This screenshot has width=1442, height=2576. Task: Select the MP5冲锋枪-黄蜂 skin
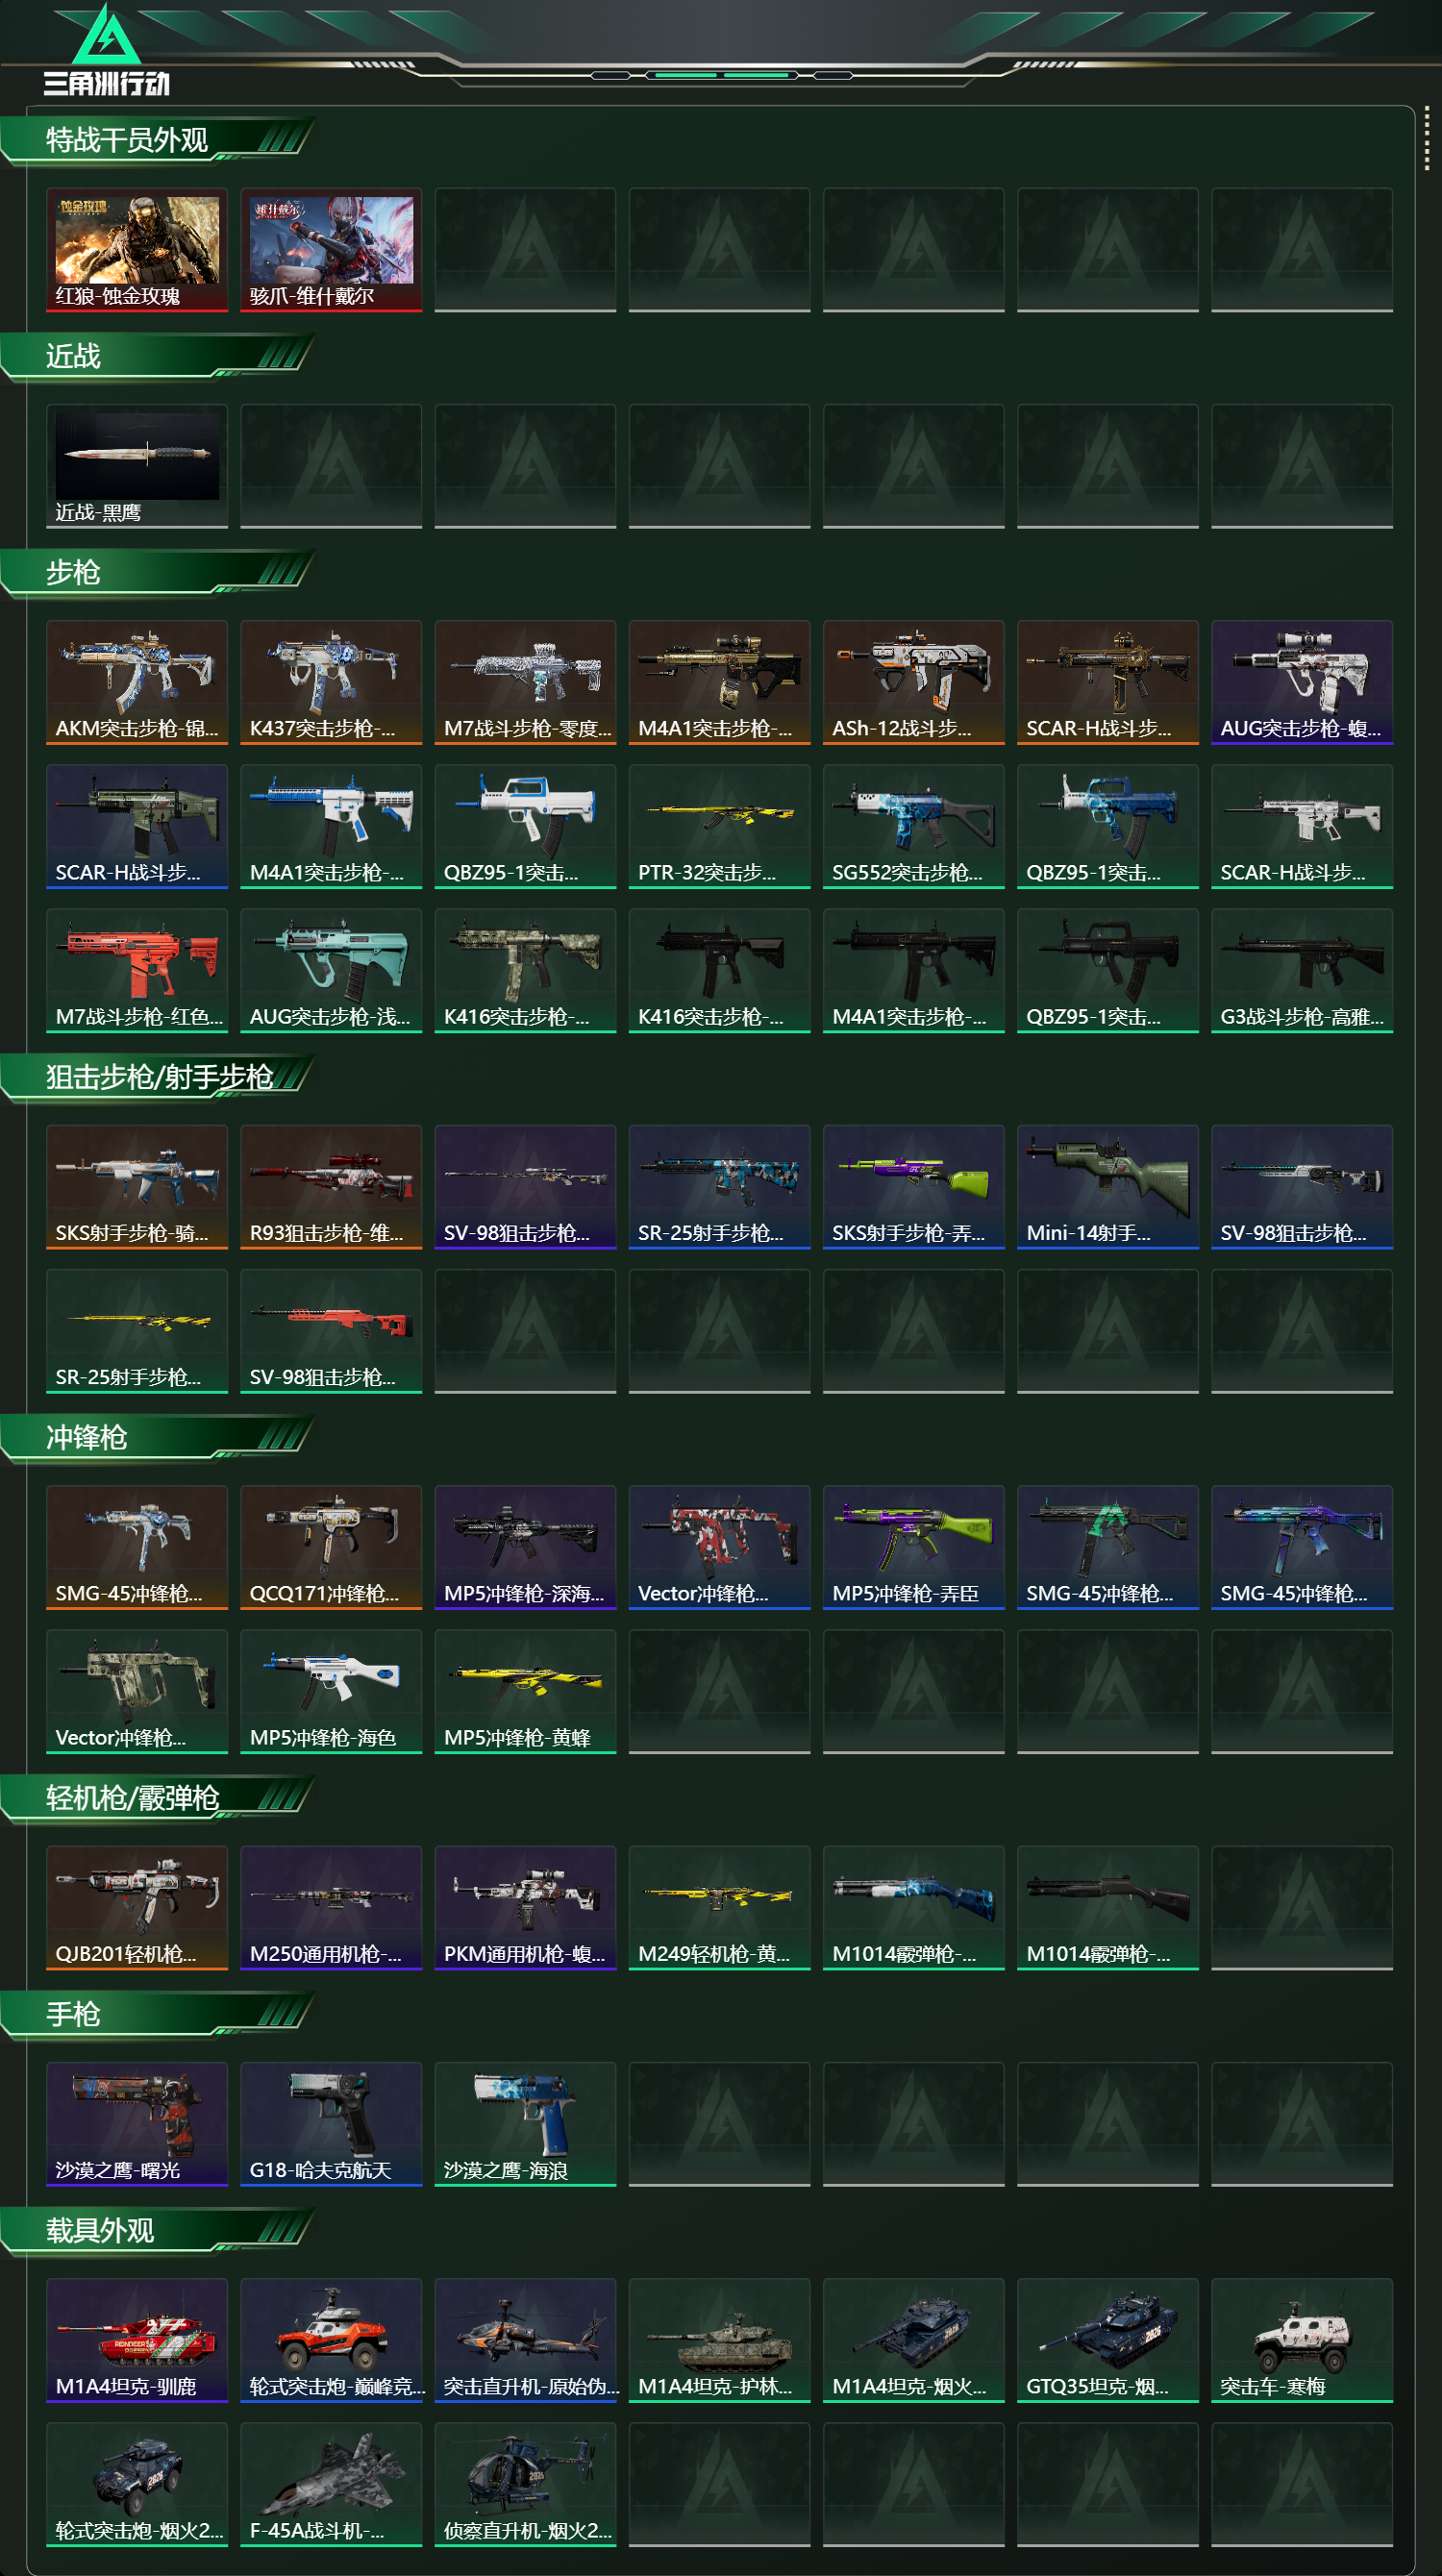tap(525, 1691)
